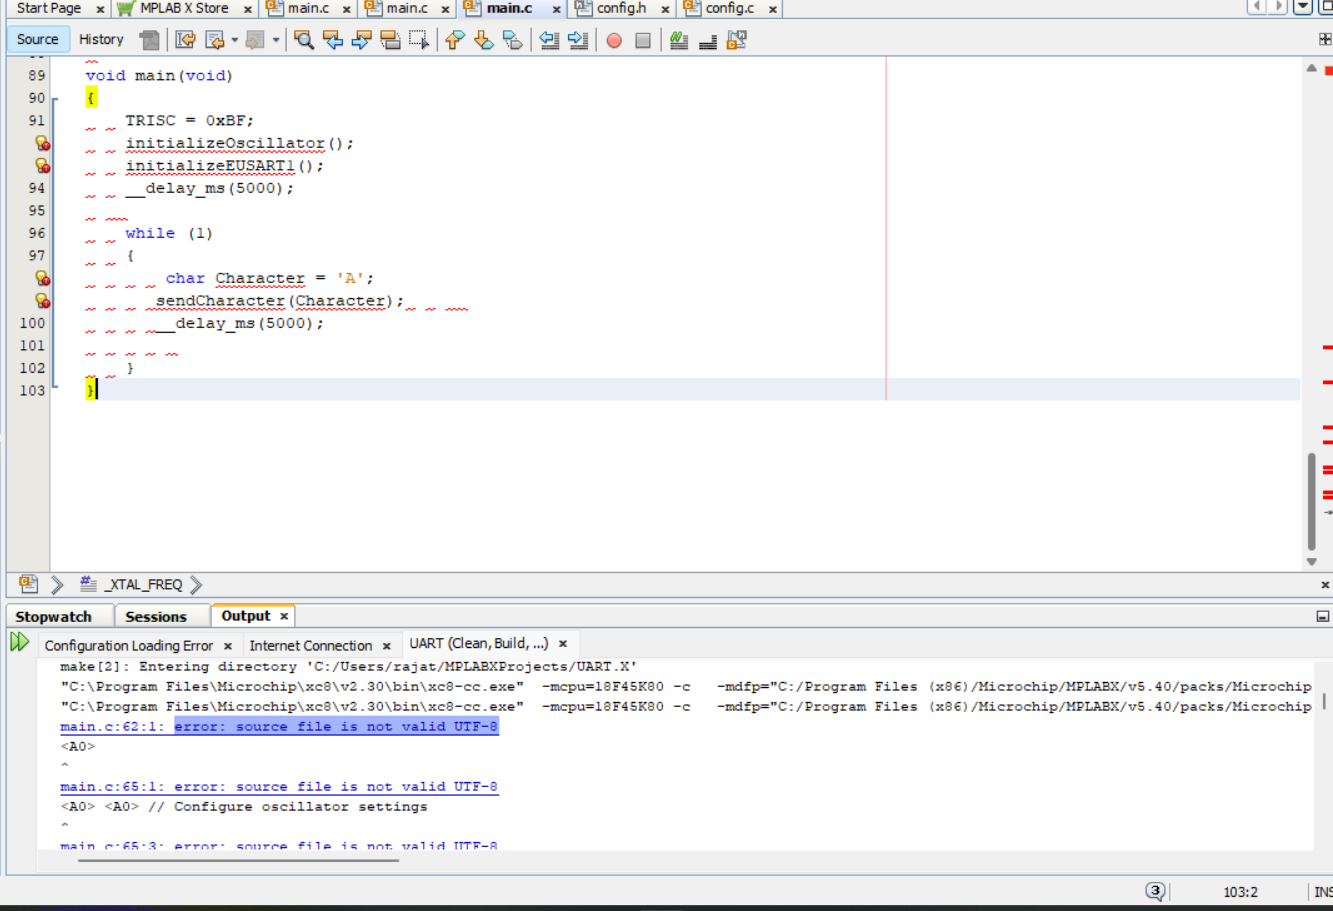Click the output horizontal scrollbar
Screen dimensions: 1333x911
238,859
